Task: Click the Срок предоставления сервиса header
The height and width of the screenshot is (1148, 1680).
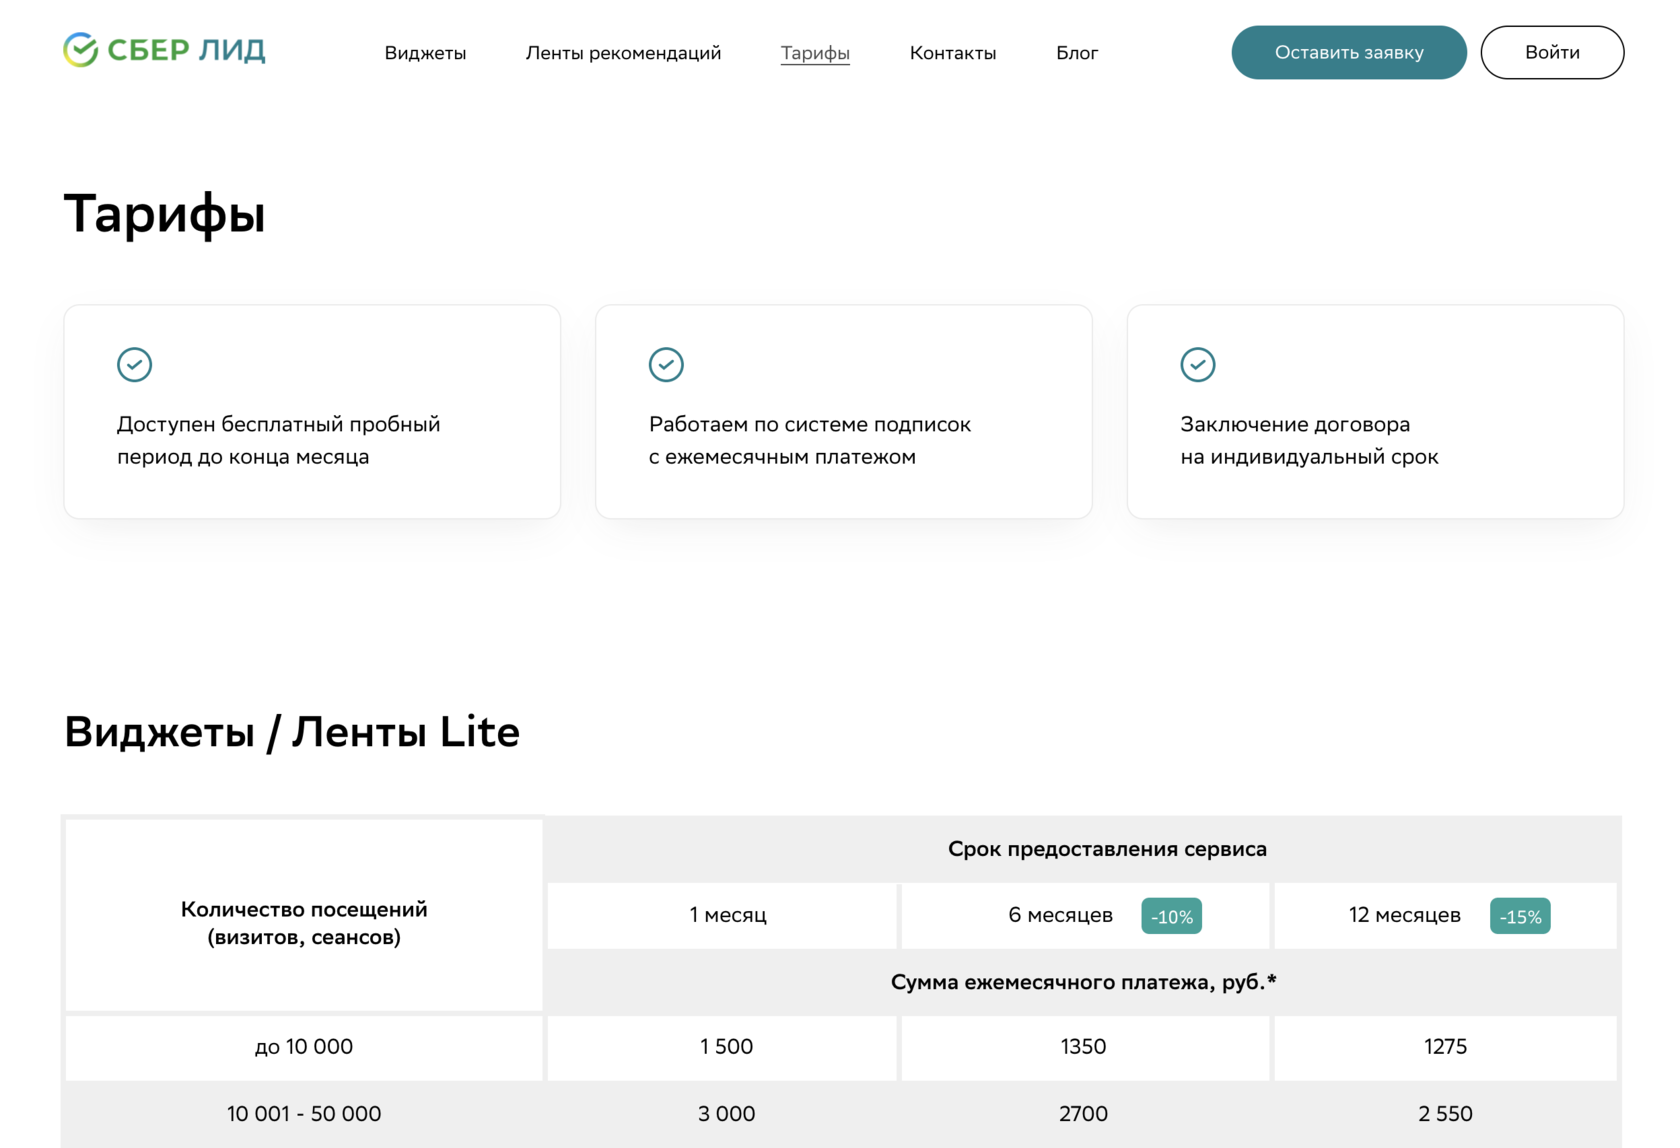Action: point(1107,849)
